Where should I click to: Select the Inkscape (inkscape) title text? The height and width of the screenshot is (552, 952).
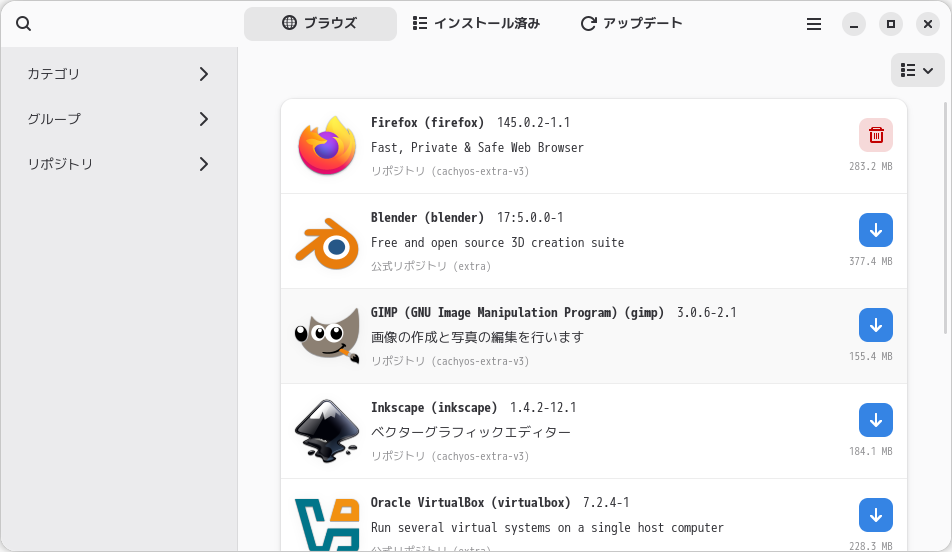pos(434,407)
